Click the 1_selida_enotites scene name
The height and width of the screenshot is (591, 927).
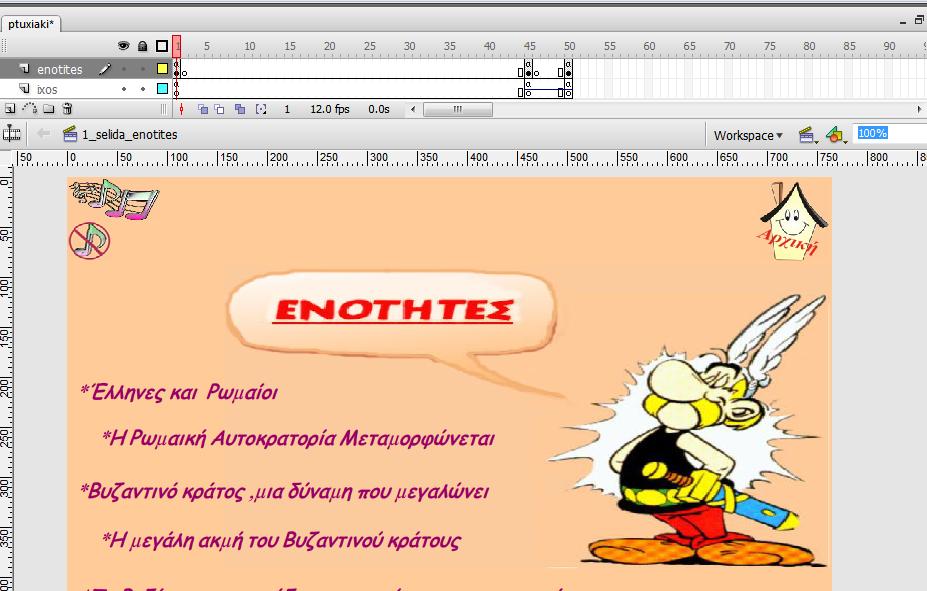click(129, 135)
